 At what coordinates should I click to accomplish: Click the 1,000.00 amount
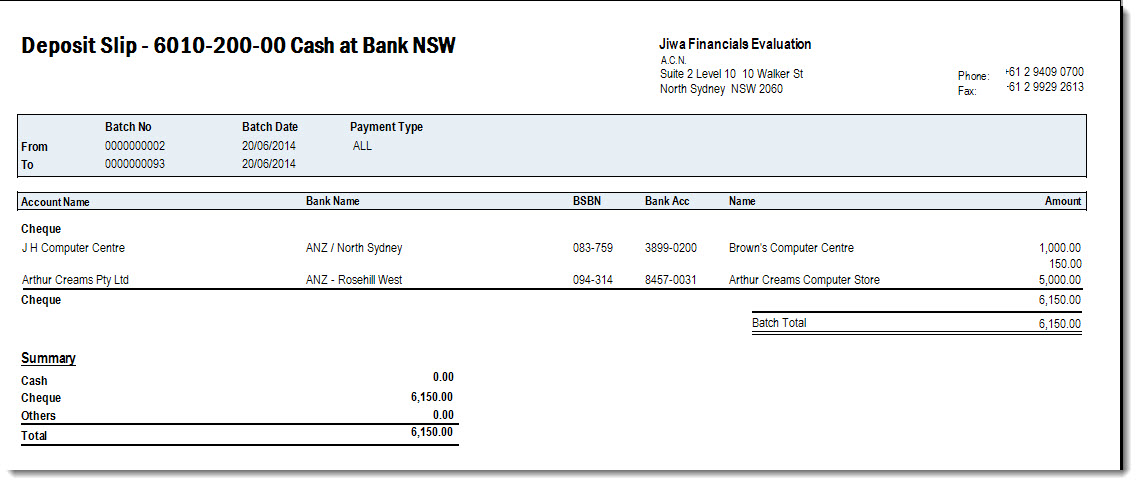[1060, 248]
